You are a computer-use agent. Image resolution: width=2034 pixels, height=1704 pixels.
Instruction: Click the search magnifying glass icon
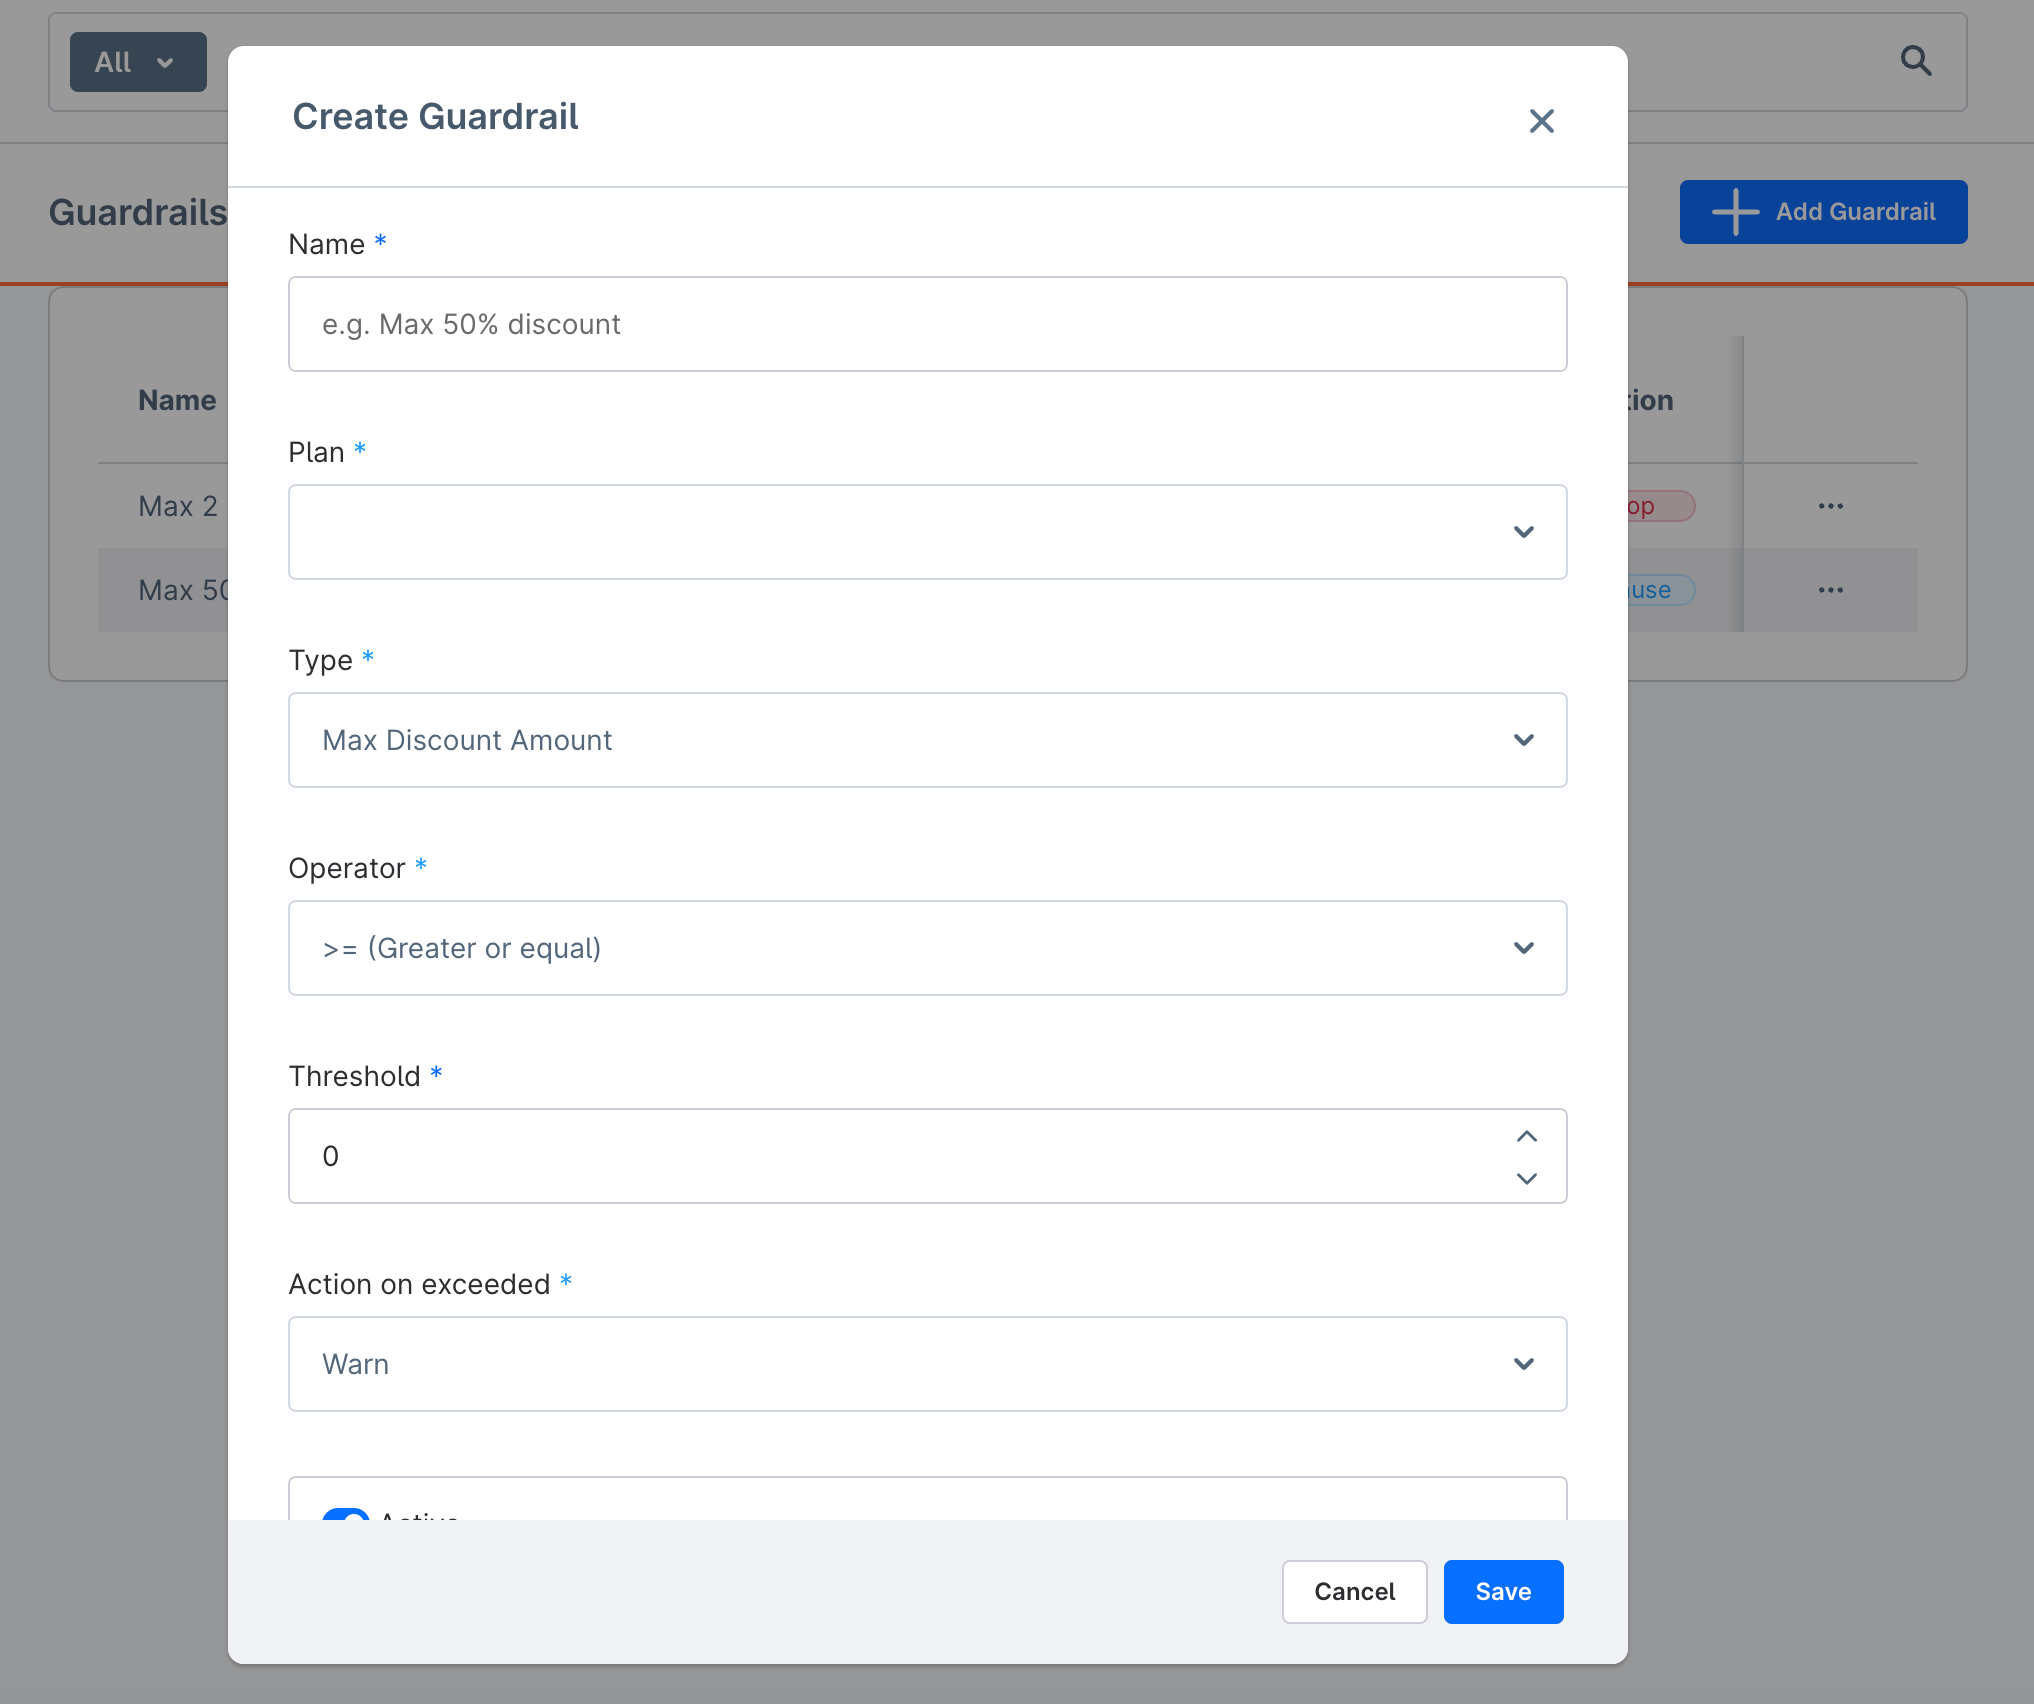1916,61
